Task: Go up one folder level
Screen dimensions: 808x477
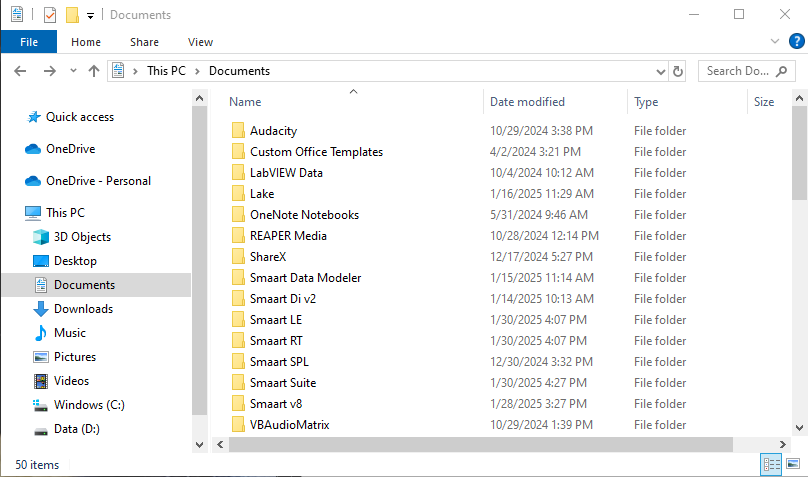Action: (x=94, y=71)
